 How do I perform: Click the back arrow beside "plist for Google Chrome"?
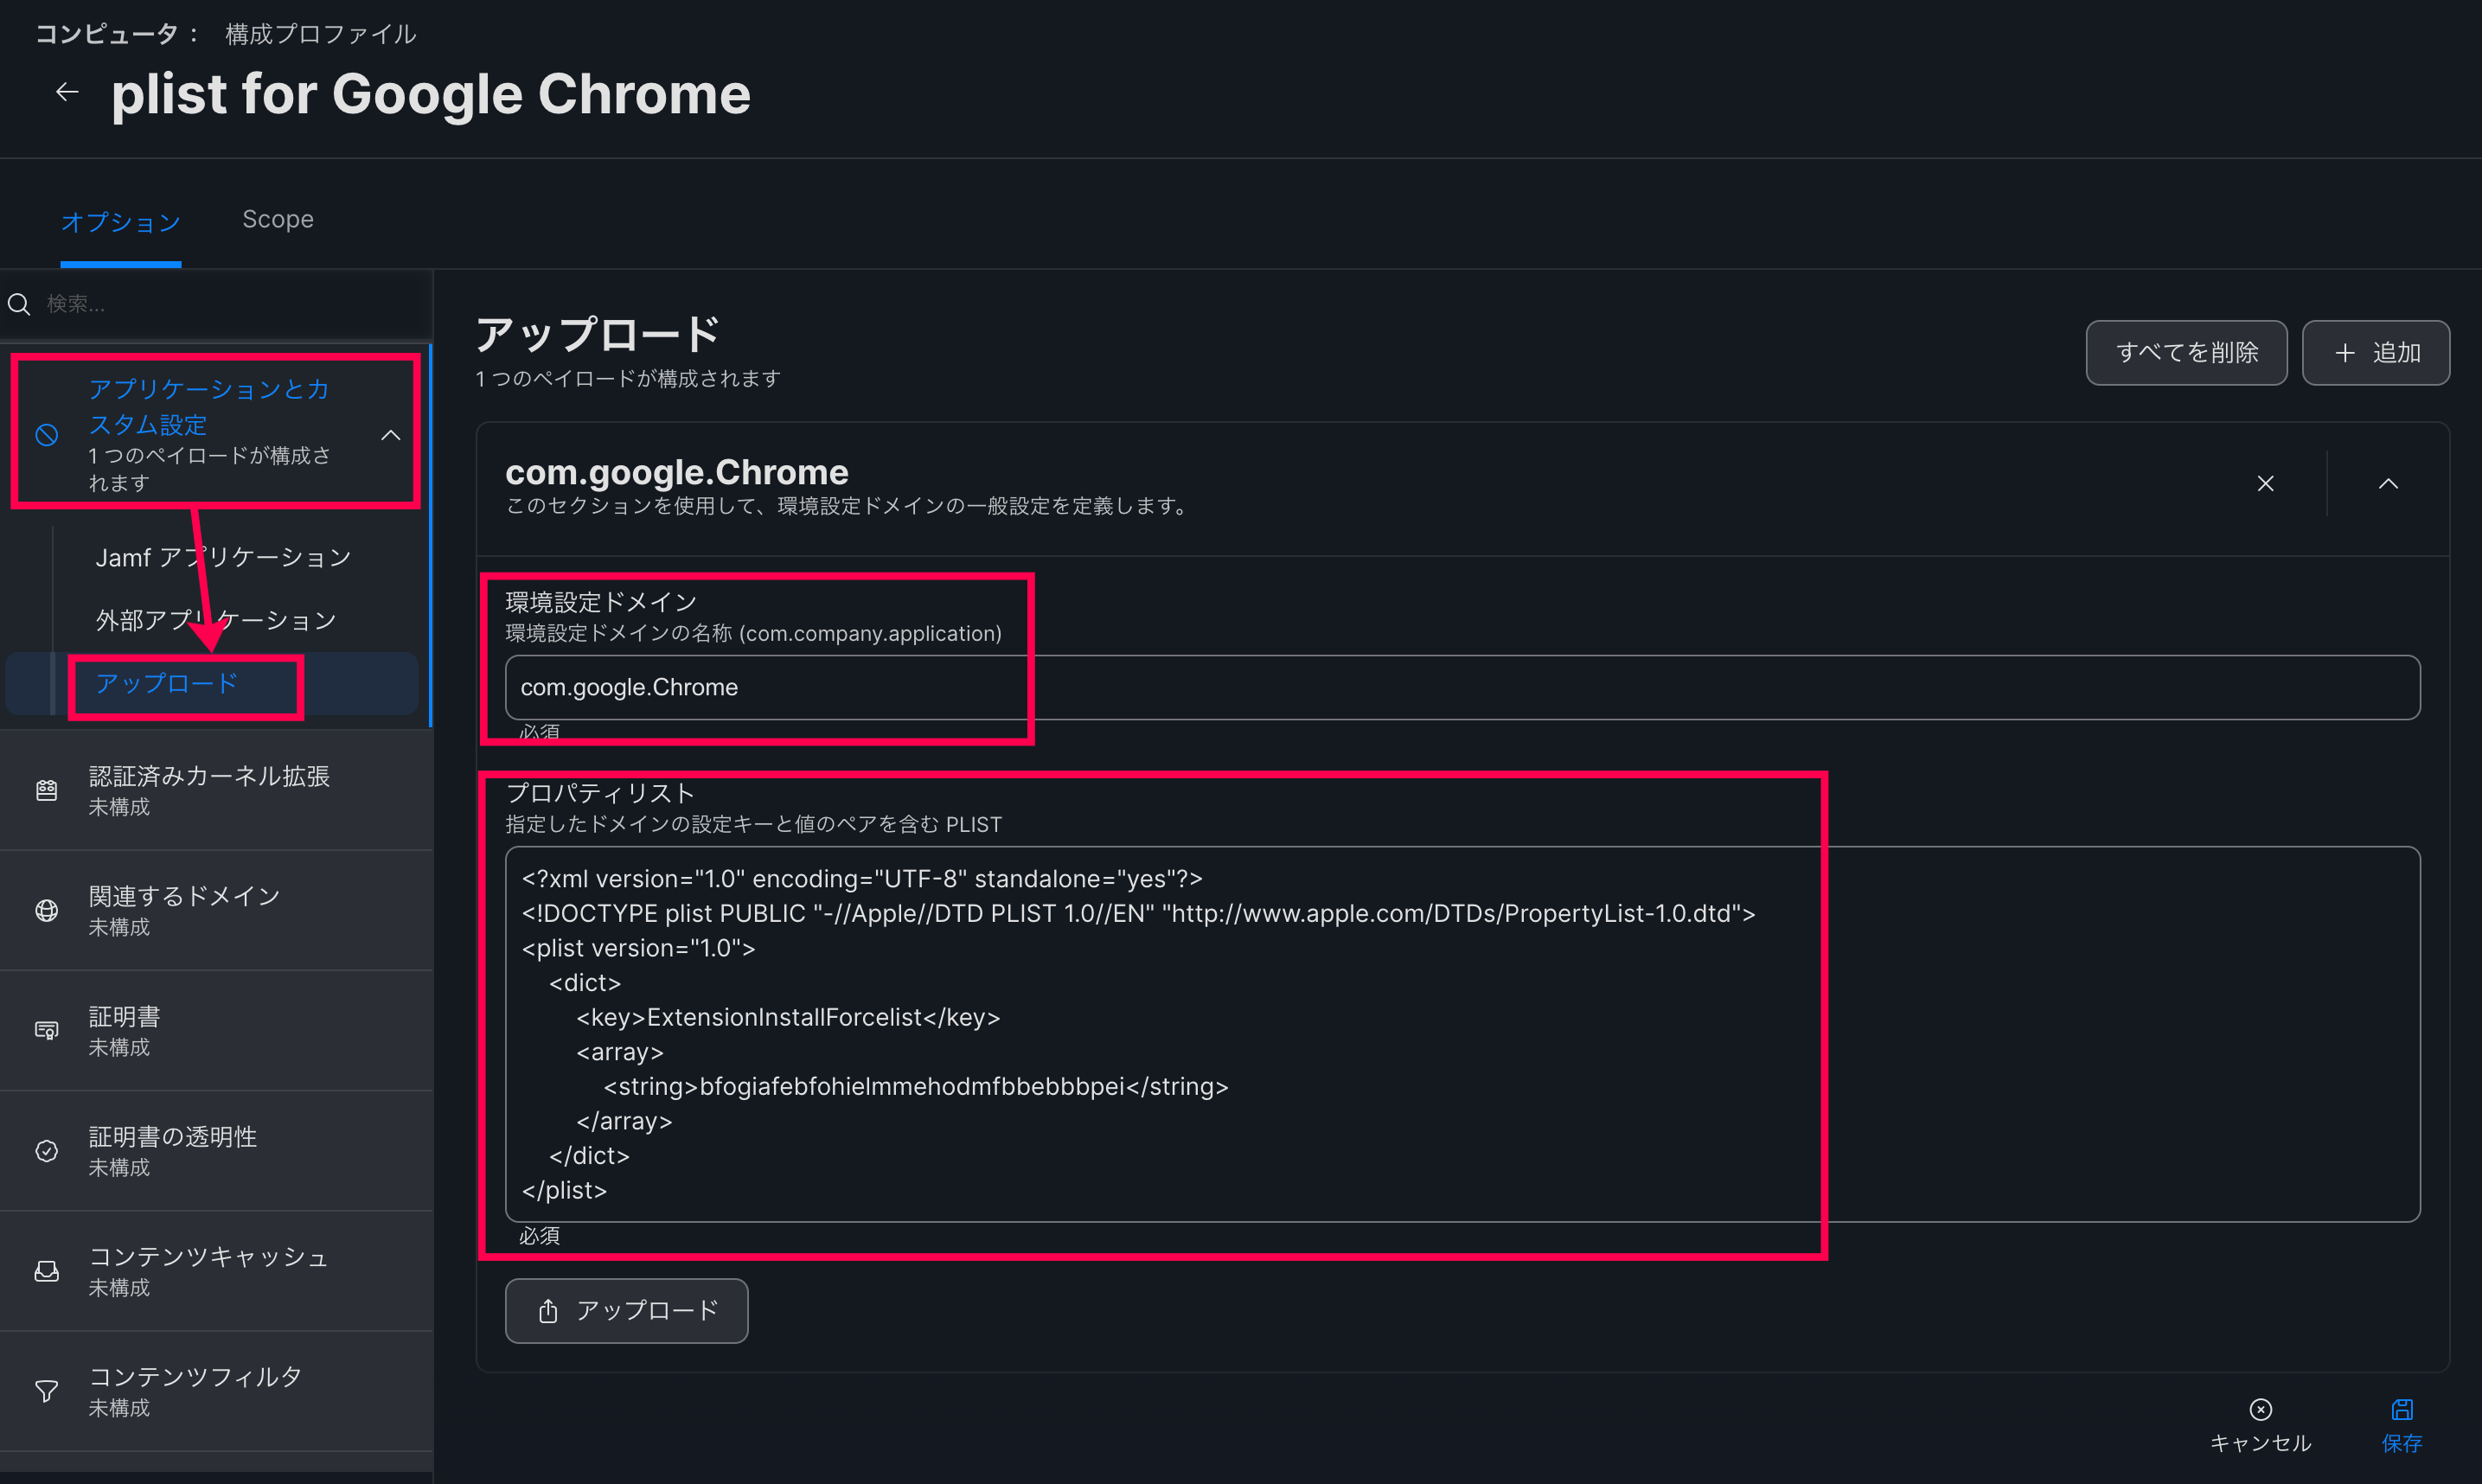tap(66, 91)
